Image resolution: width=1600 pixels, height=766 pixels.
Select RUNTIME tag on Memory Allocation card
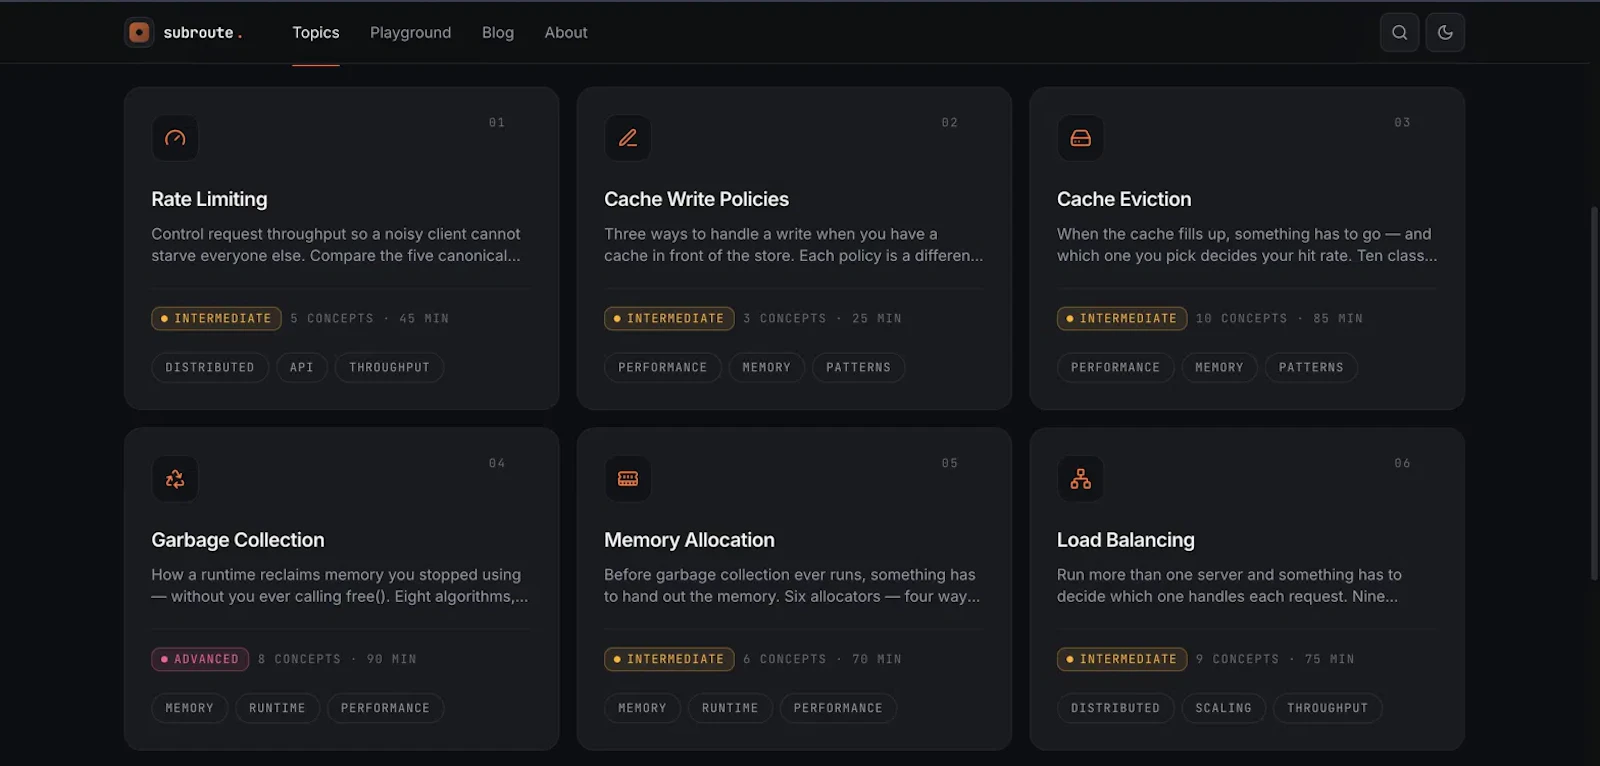point(730,708)
